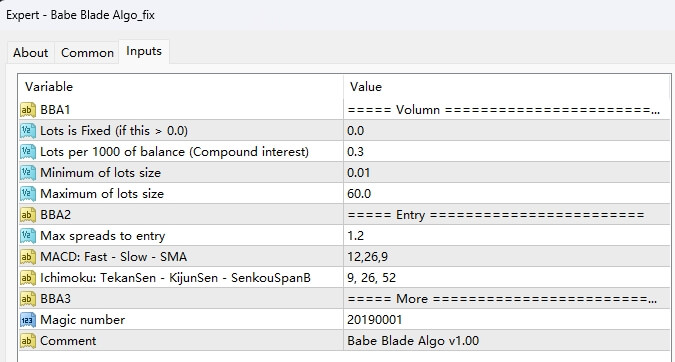This screenshot has height=362, width=675.
Task: Edit Lots is Fixed value 0.0
Action: (x=507, y=131)
